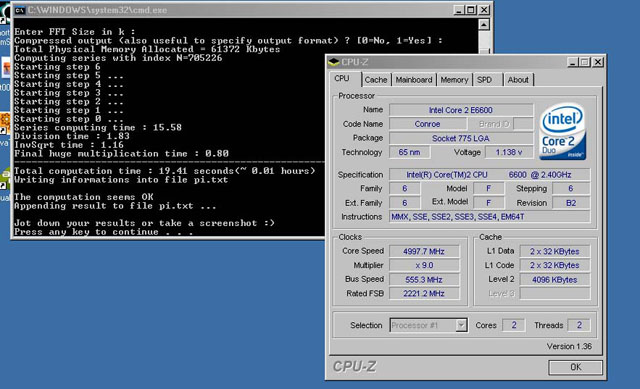Click the Stepping value '6'
Screen dimensions: 640x389
(571, 189)
